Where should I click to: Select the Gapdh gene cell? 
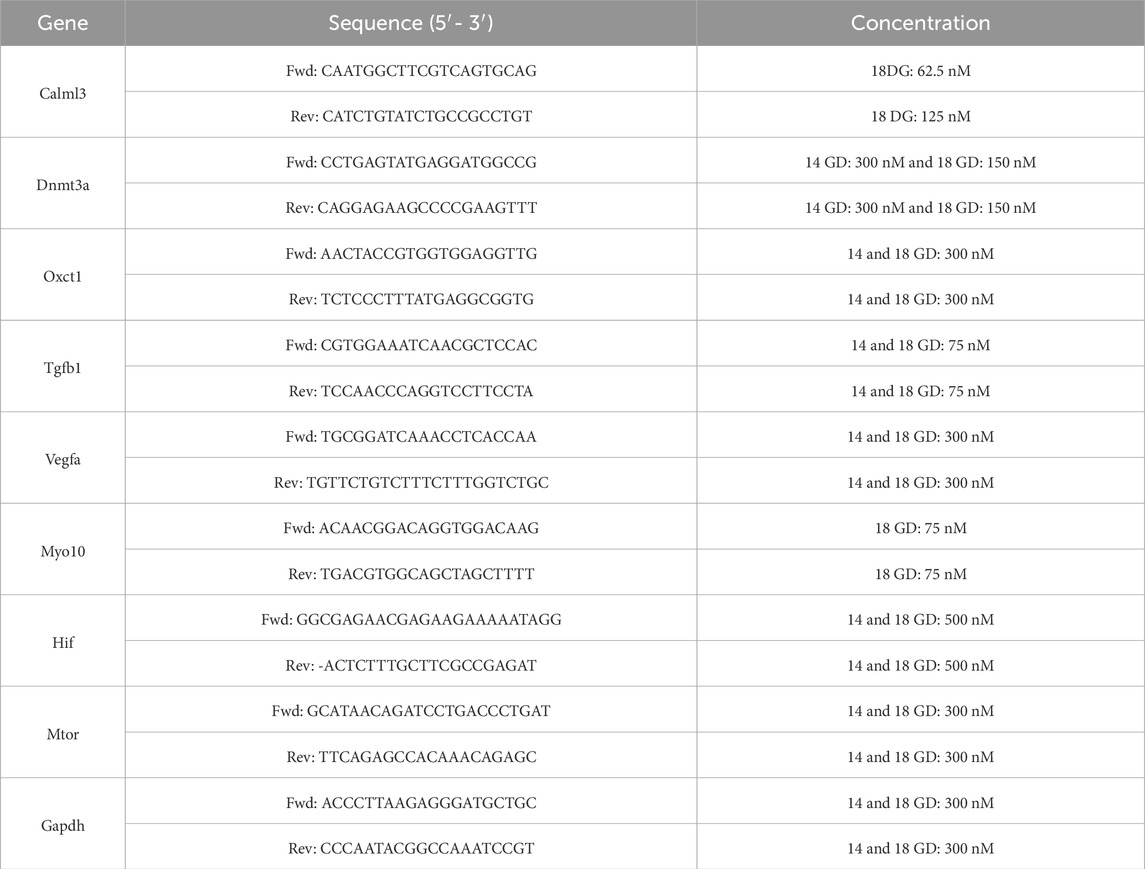[x=62, y=825]
